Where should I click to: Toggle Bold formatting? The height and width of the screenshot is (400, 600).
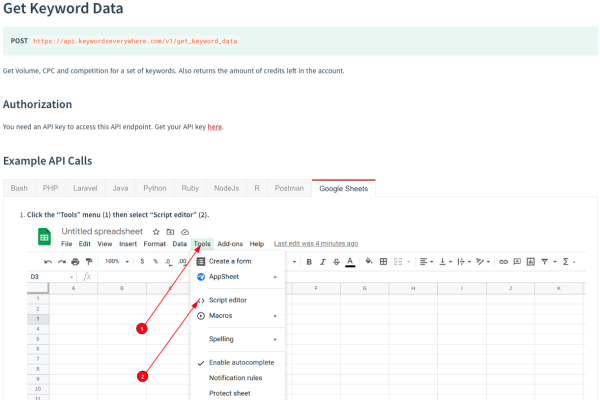pos(309,262)
